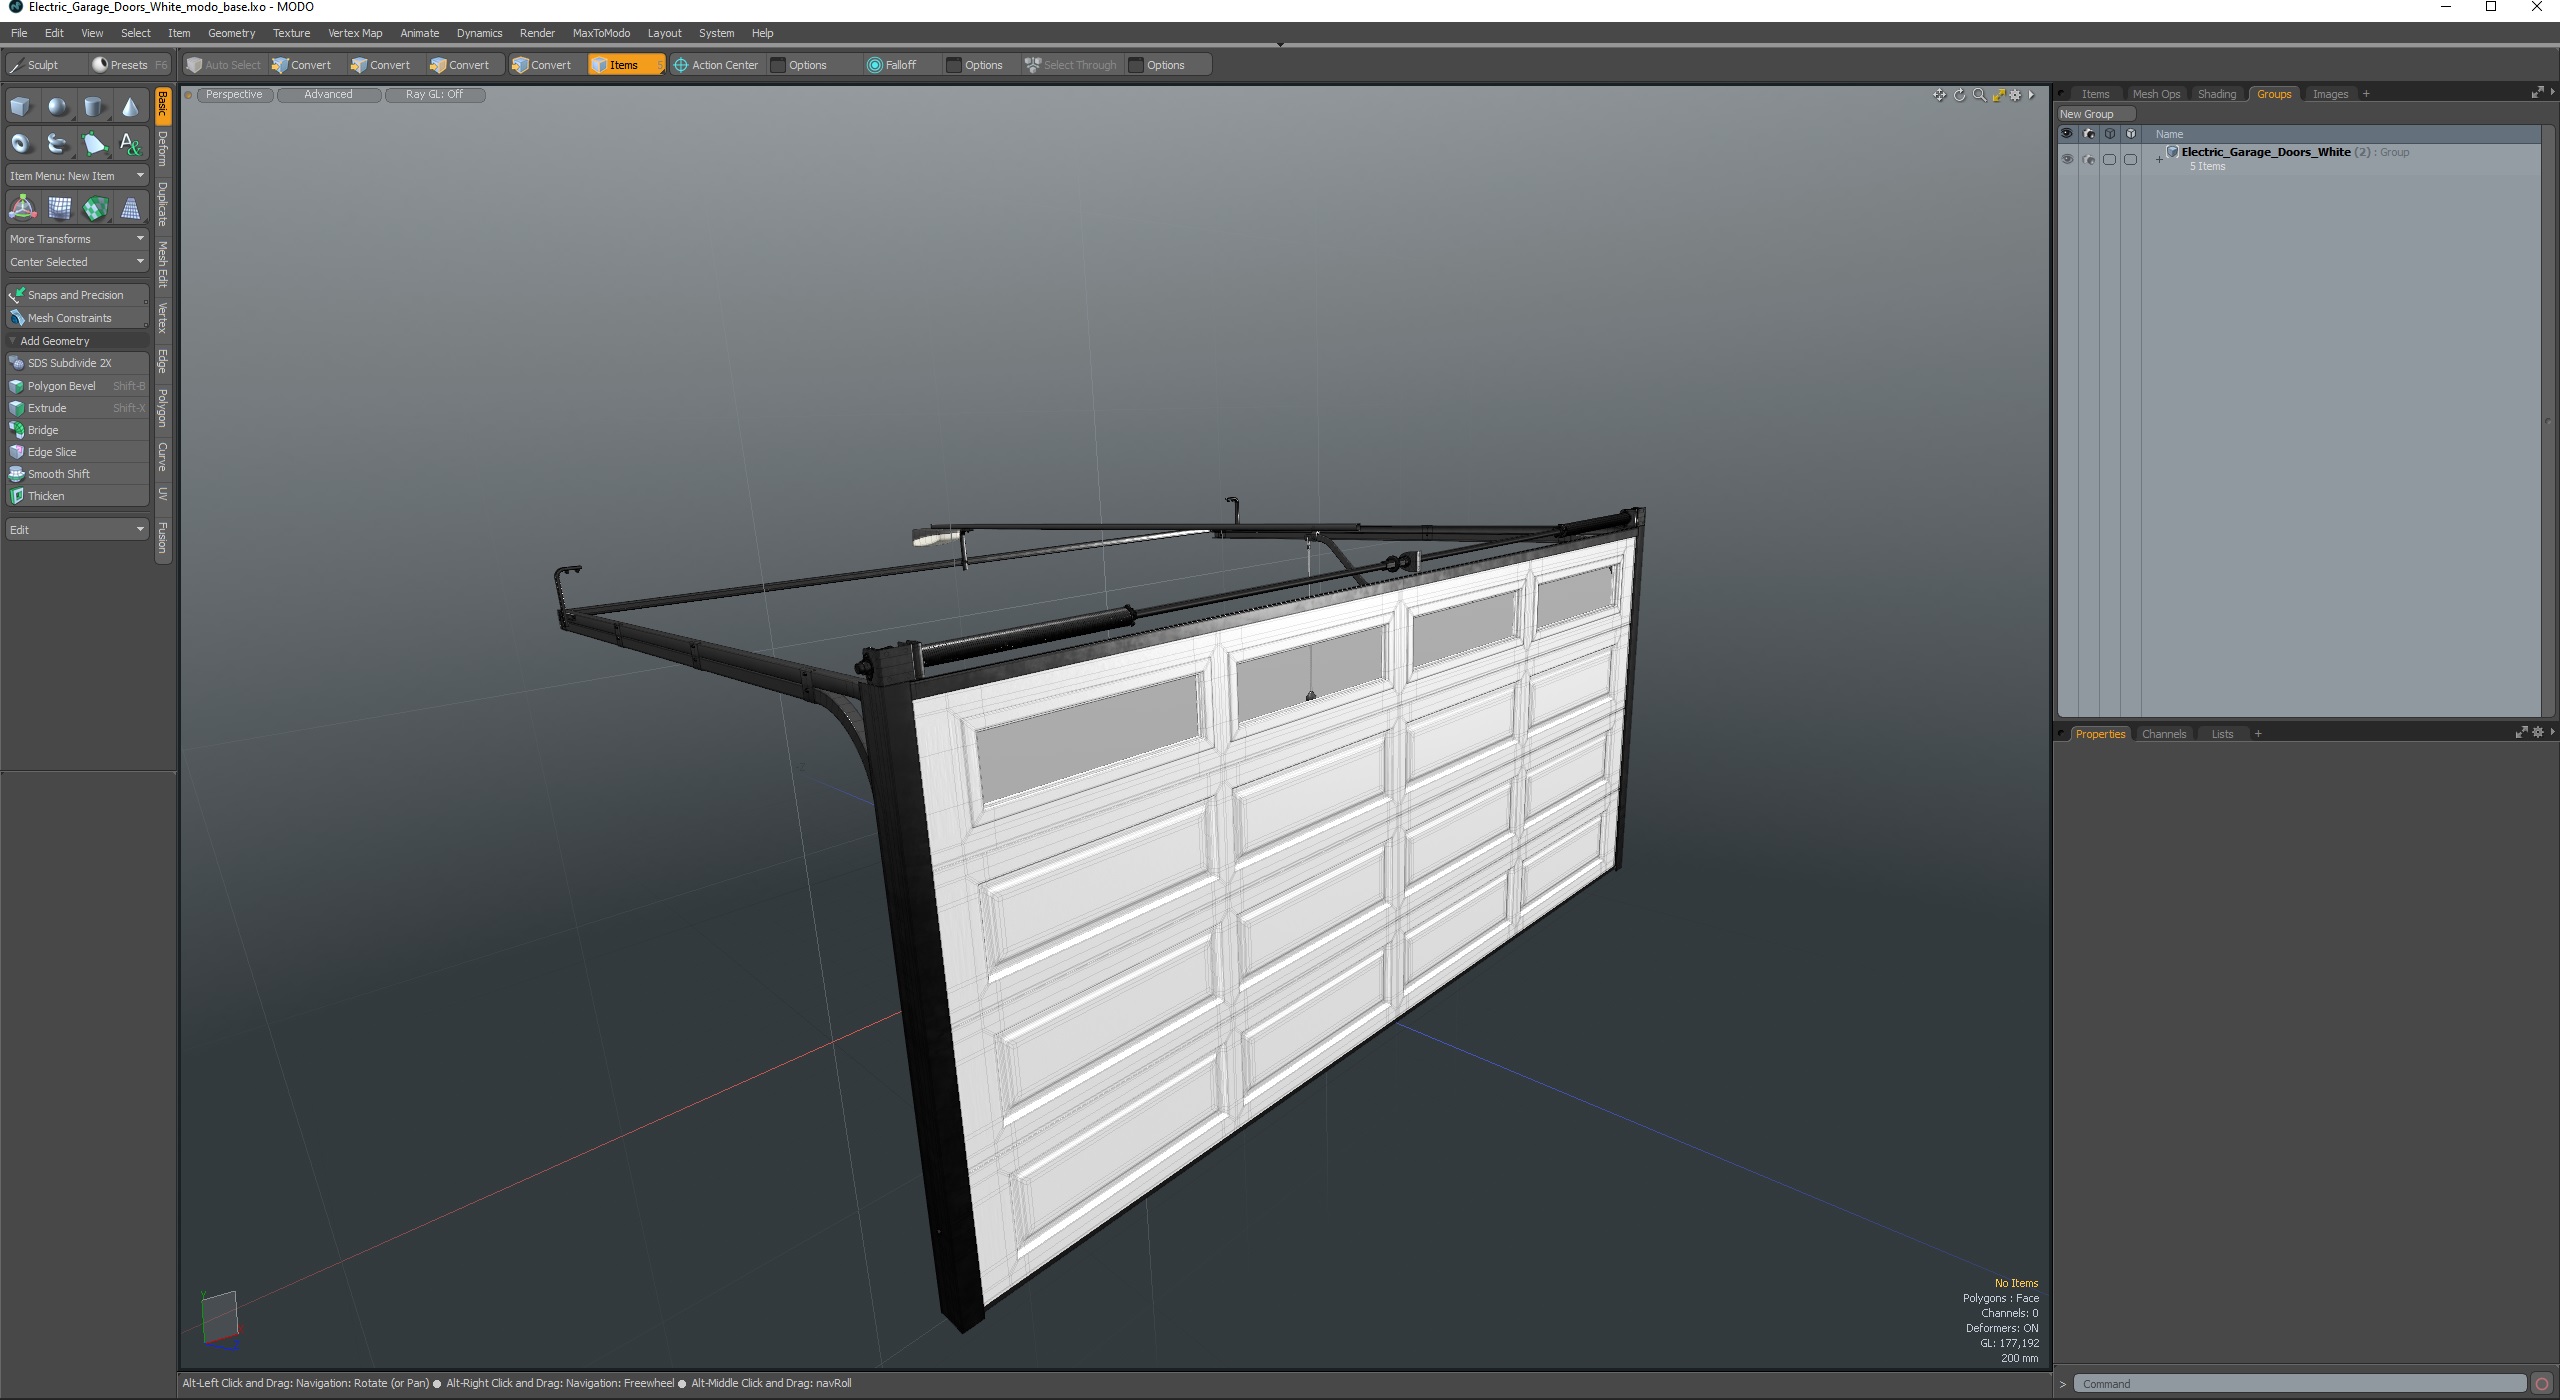The image size is (2560, 1400).
Task: Open the Item Menu: New Item dropdown
Action: point(77,176)
